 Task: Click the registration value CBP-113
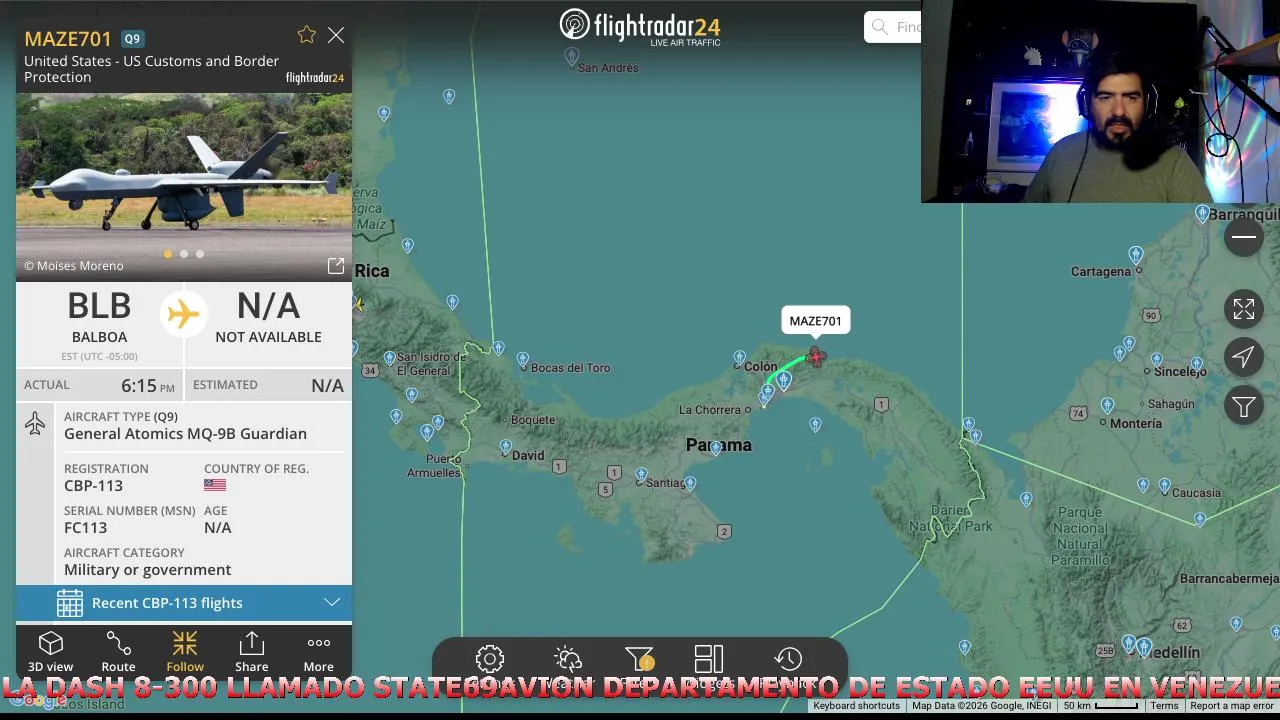pos(93,486)
